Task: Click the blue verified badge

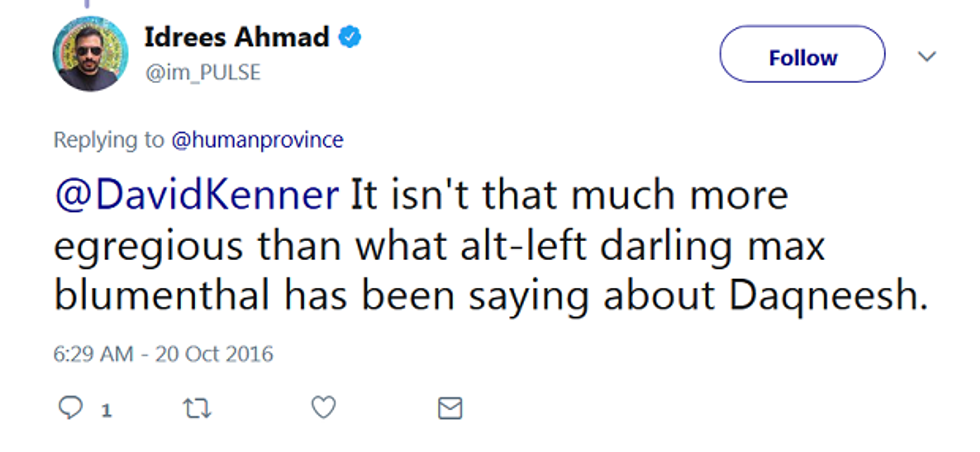Action: point(350,38)
